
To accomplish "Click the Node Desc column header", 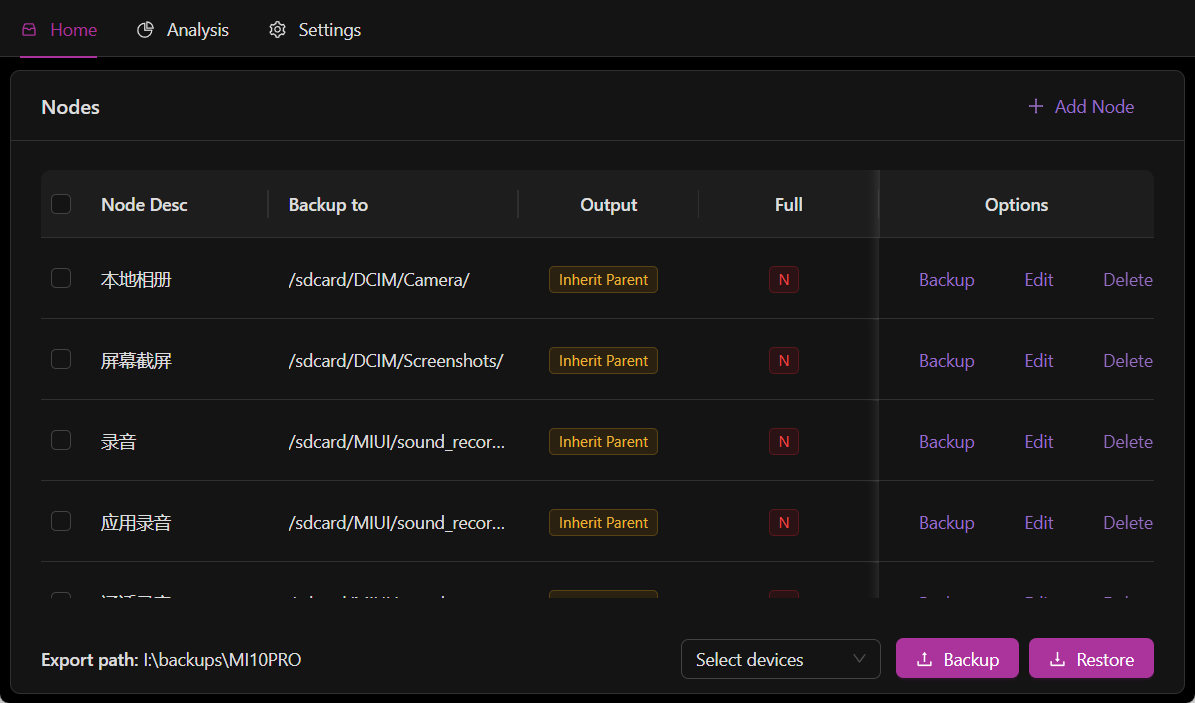I will click(x=144, y=204).
